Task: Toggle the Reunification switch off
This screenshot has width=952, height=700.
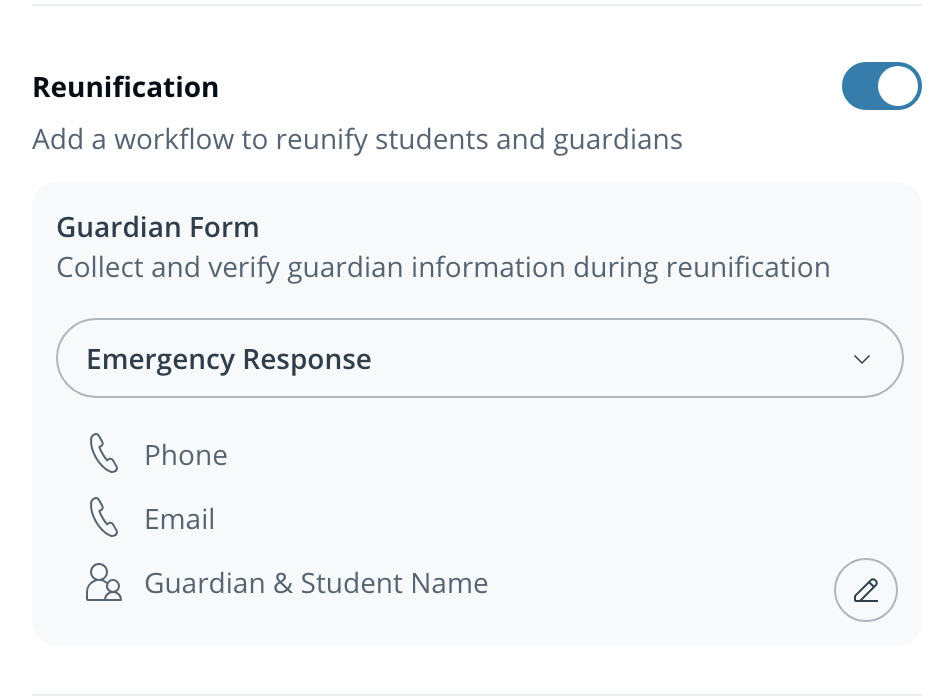Action: (x=880, y=86)
